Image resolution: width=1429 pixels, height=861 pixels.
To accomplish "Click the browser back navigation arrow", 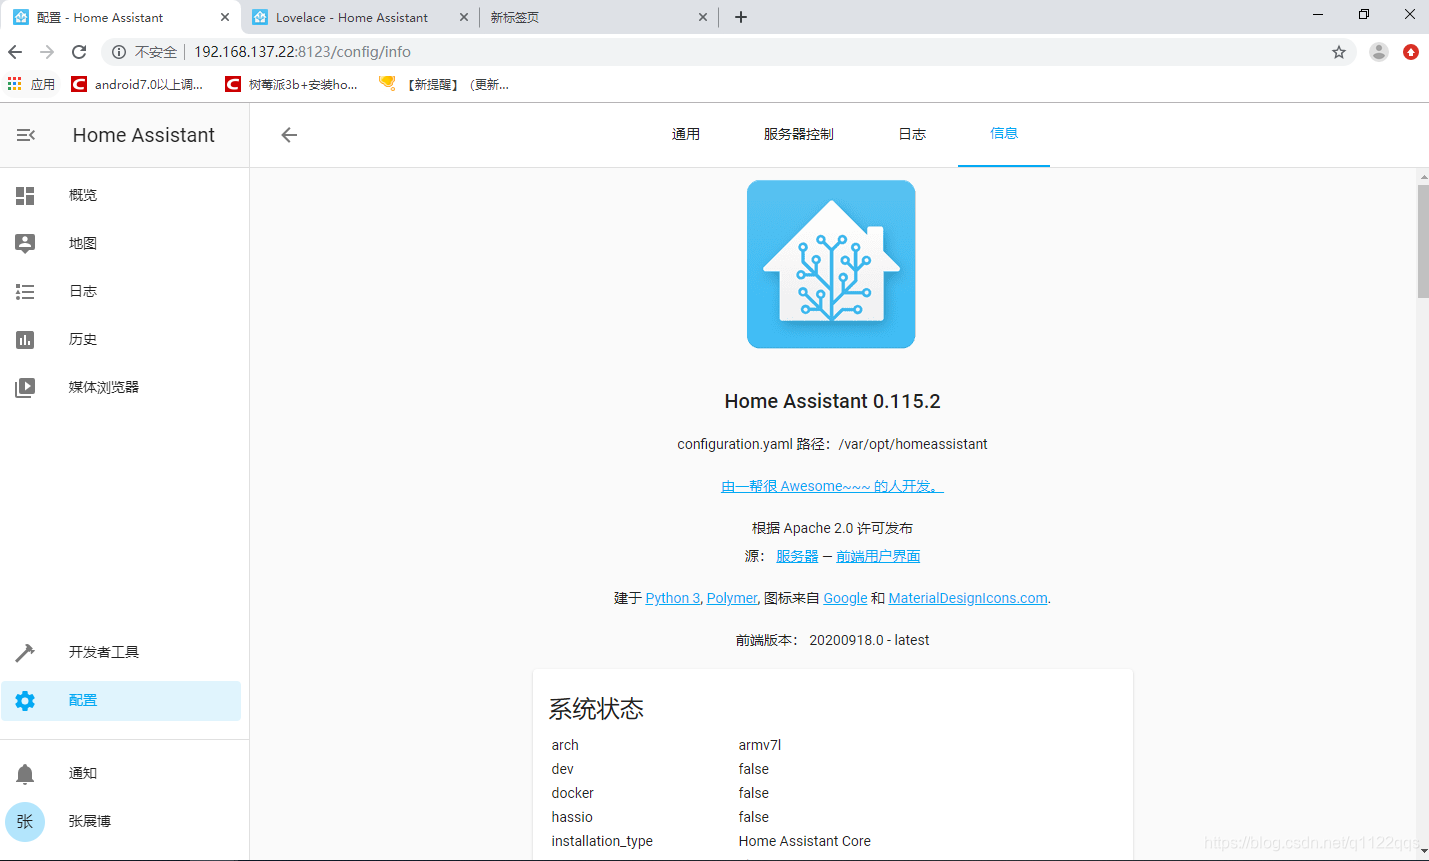I will coord(15,52).
